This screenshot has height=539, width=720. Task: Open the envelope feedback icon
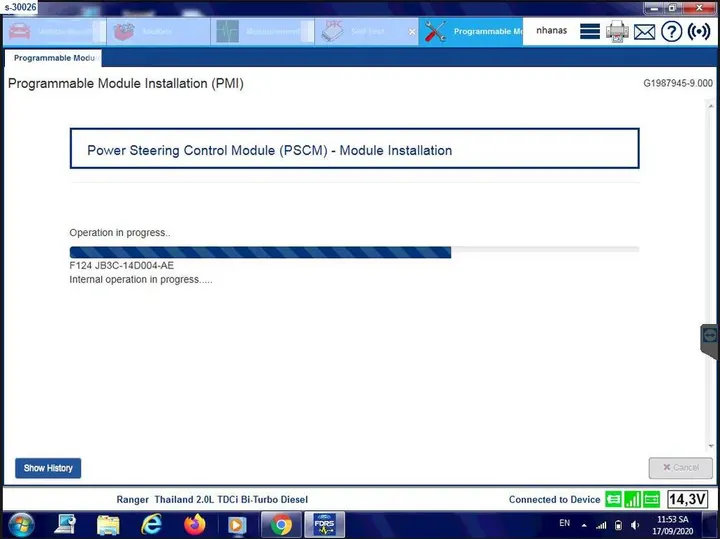(644, 32)
